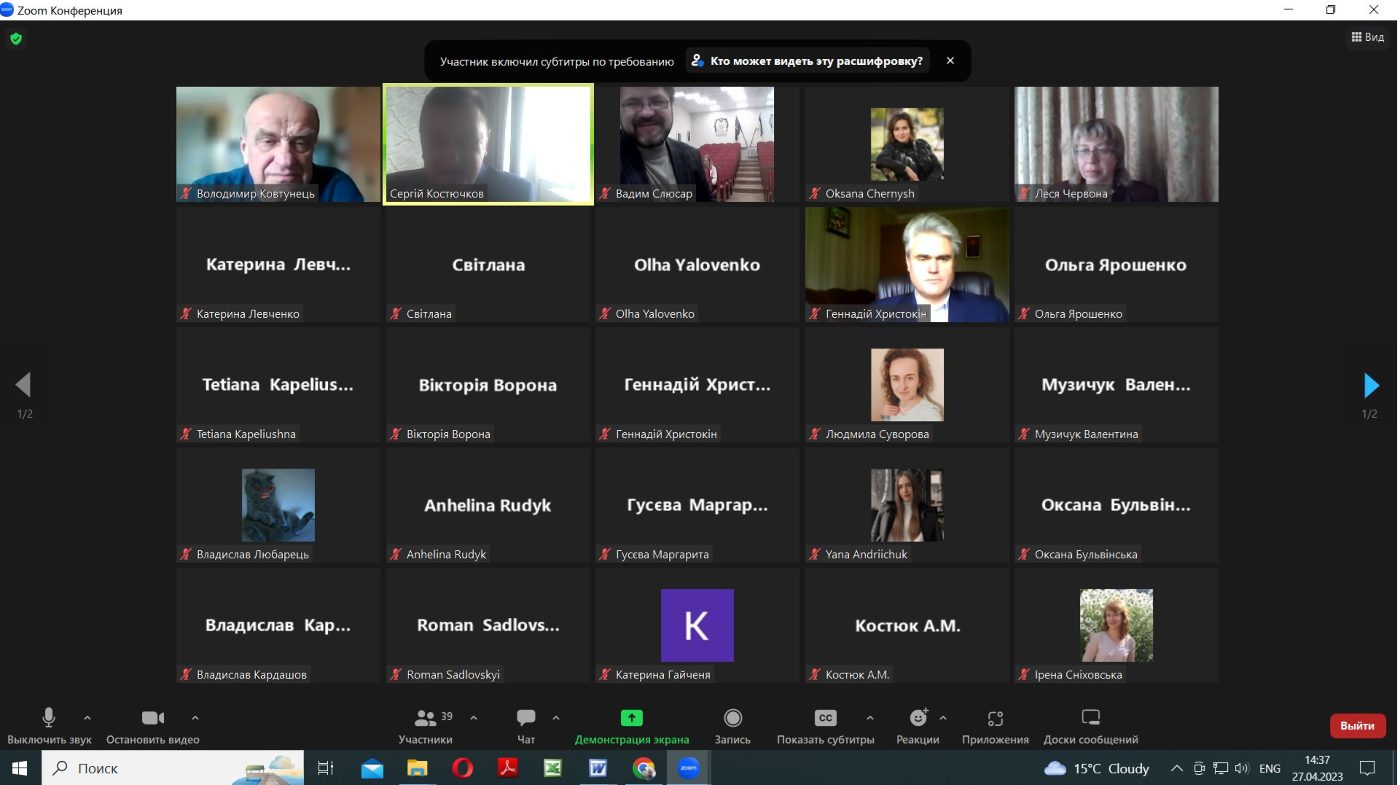Viewport: 1400px width, 785px height.
Task: Click Кто может видеть эту расшифровку
Action: 808,61
